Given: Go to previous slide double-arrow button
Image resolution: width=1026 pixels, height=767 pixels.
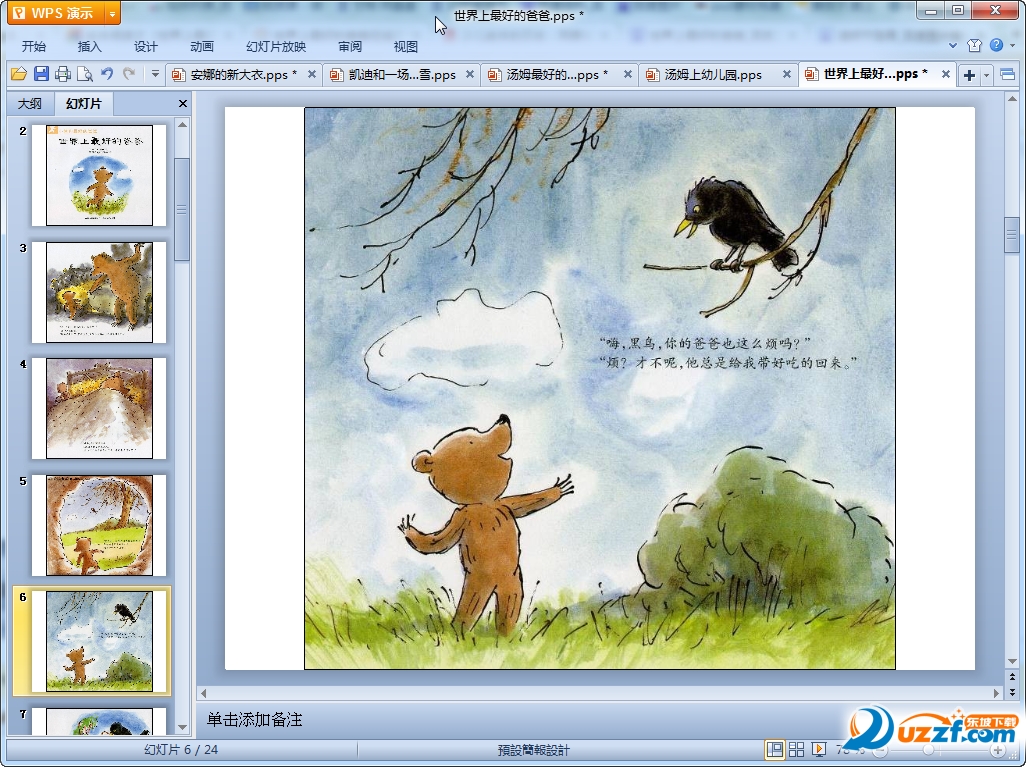Looking at the screenshot, I should click(x=1012, y=677).
